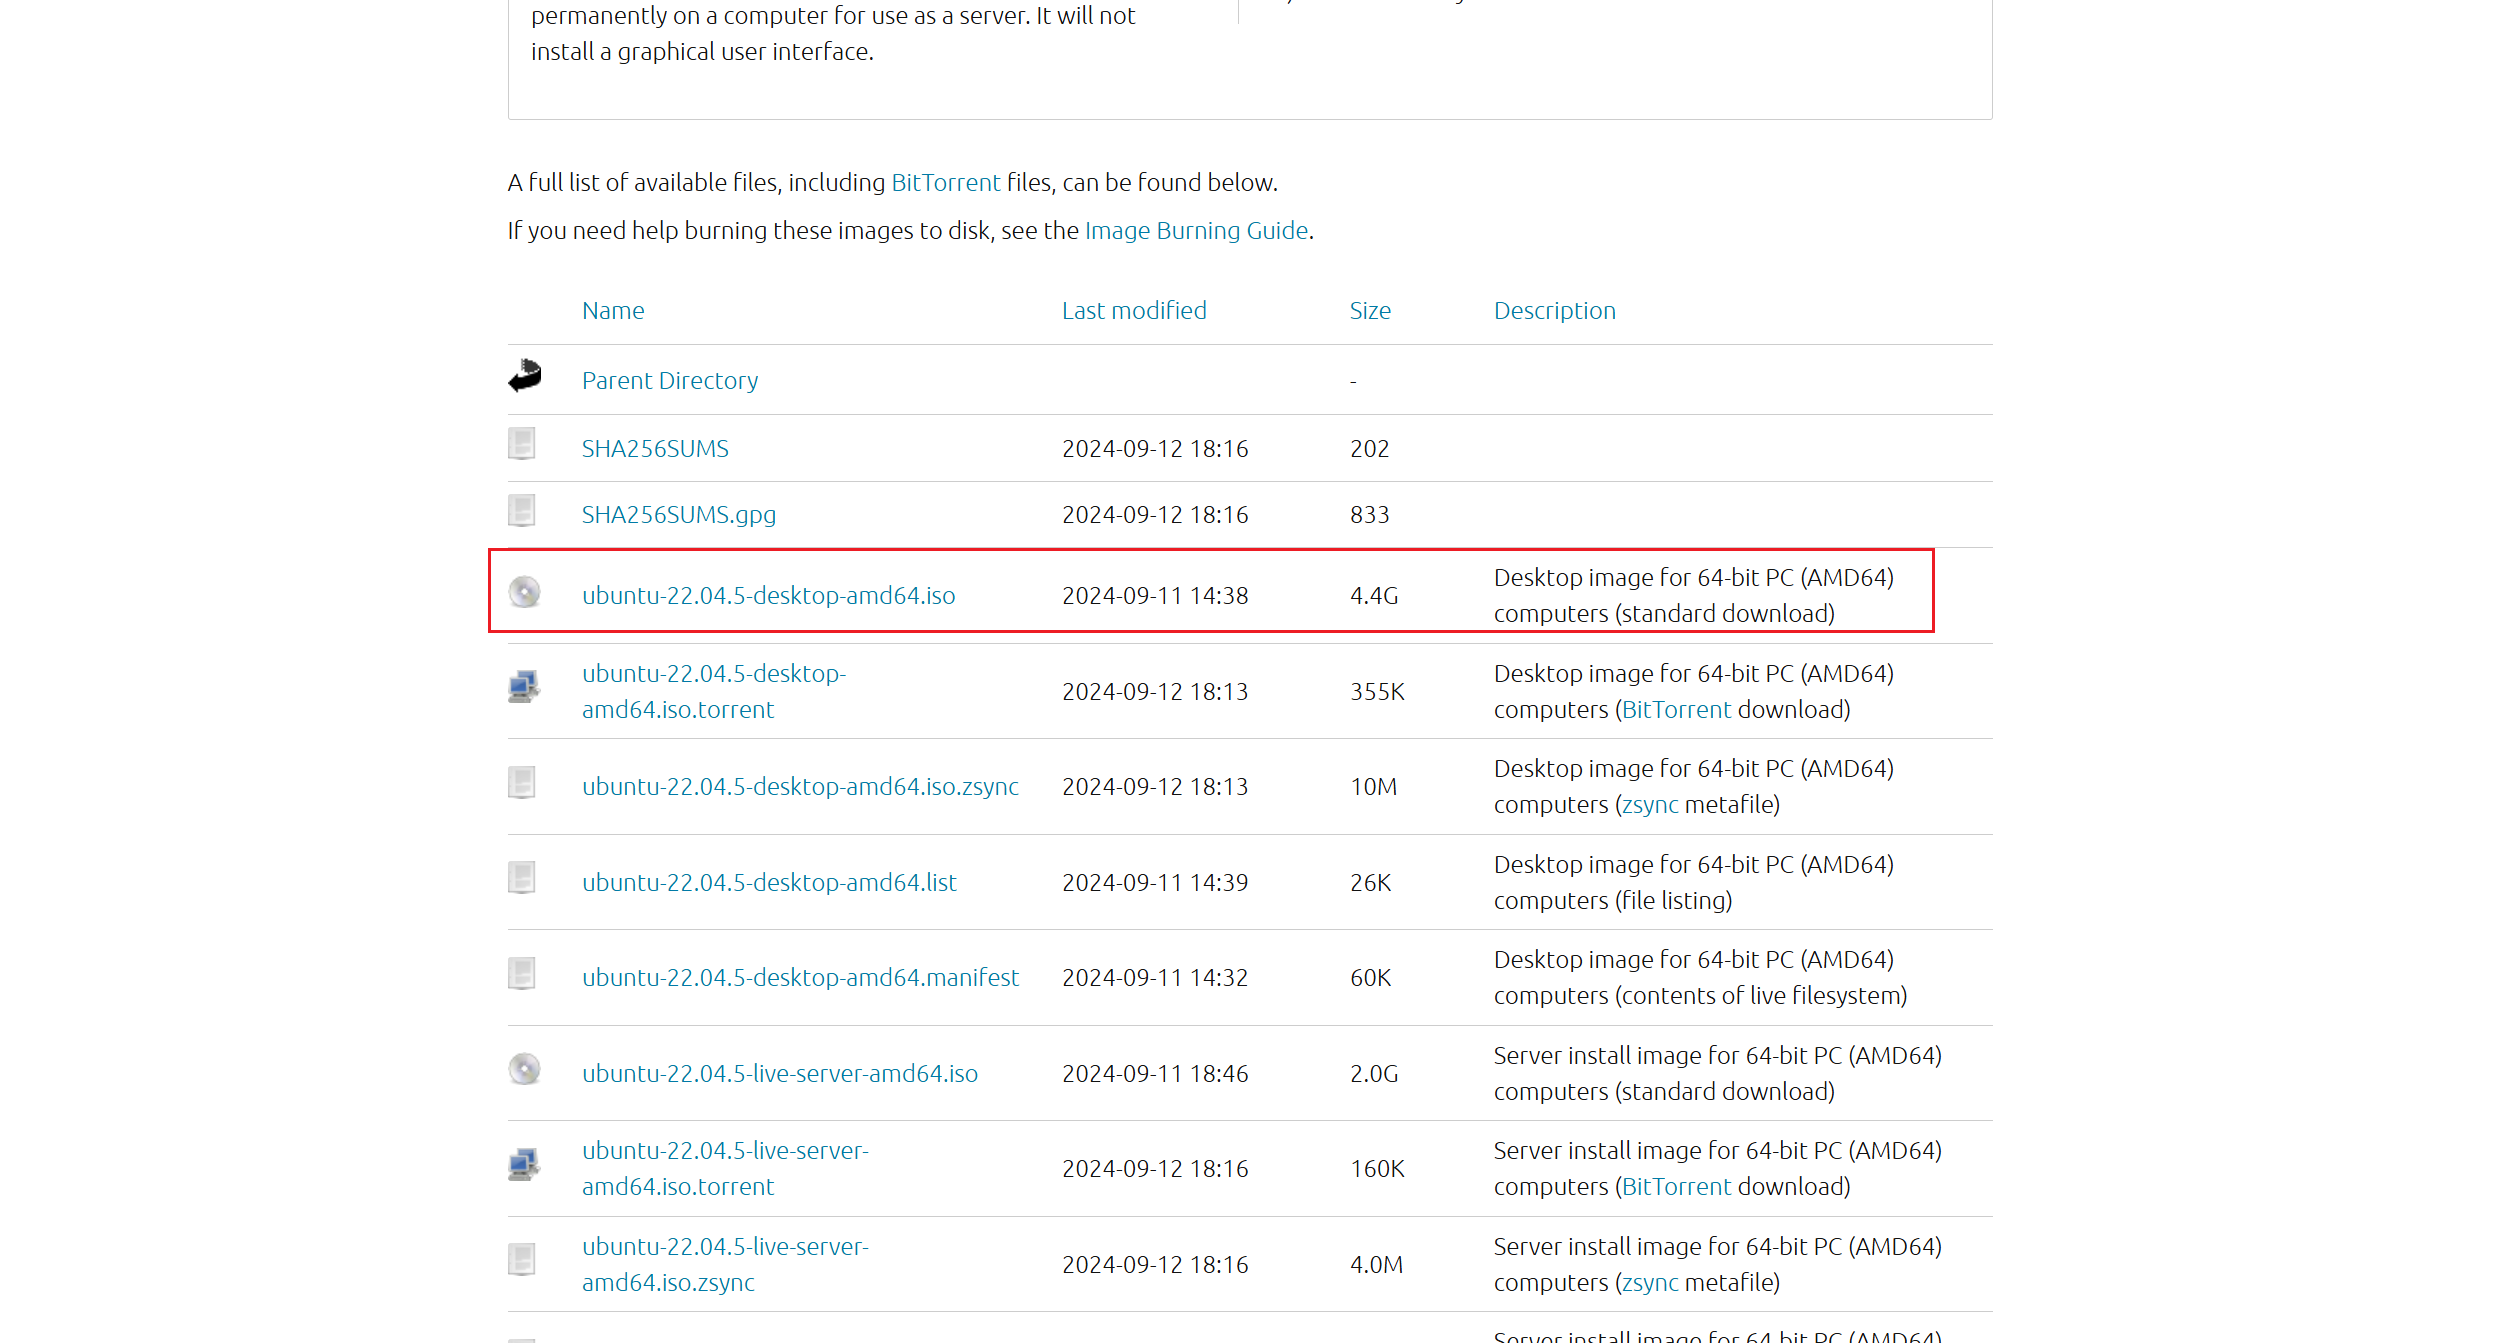Open ubuntu-22.04.5-desktop-amd64.iso.zsync link

[801, 787]
